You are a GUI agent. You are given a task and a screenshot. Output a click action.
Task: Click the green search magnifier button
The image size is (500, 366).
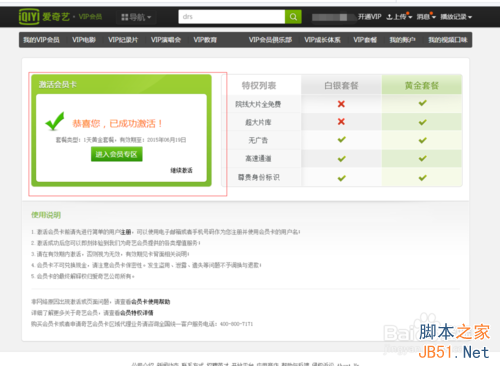click(293, 17)
